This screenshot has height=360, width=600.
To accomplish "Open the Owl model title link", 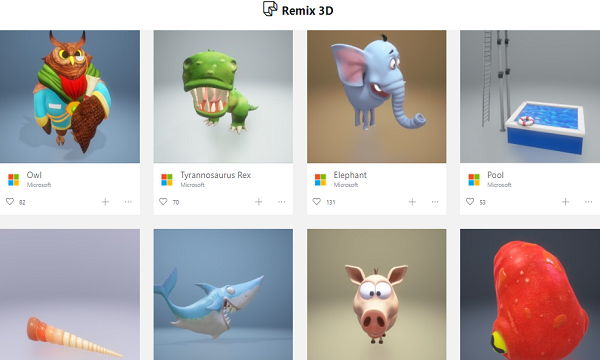I will (x=34, y=175).
